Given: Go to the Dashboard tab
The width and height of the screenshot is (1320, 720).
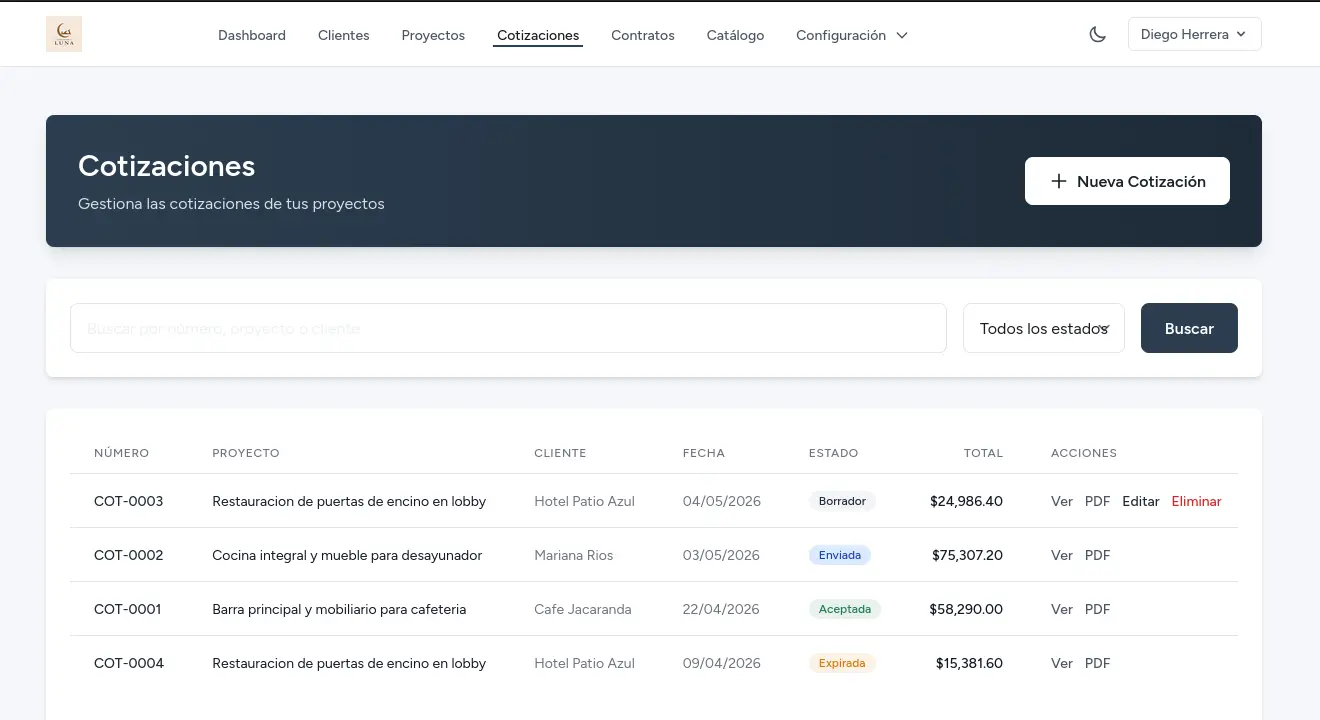Looking at the screenshot, I should point(252,35).
